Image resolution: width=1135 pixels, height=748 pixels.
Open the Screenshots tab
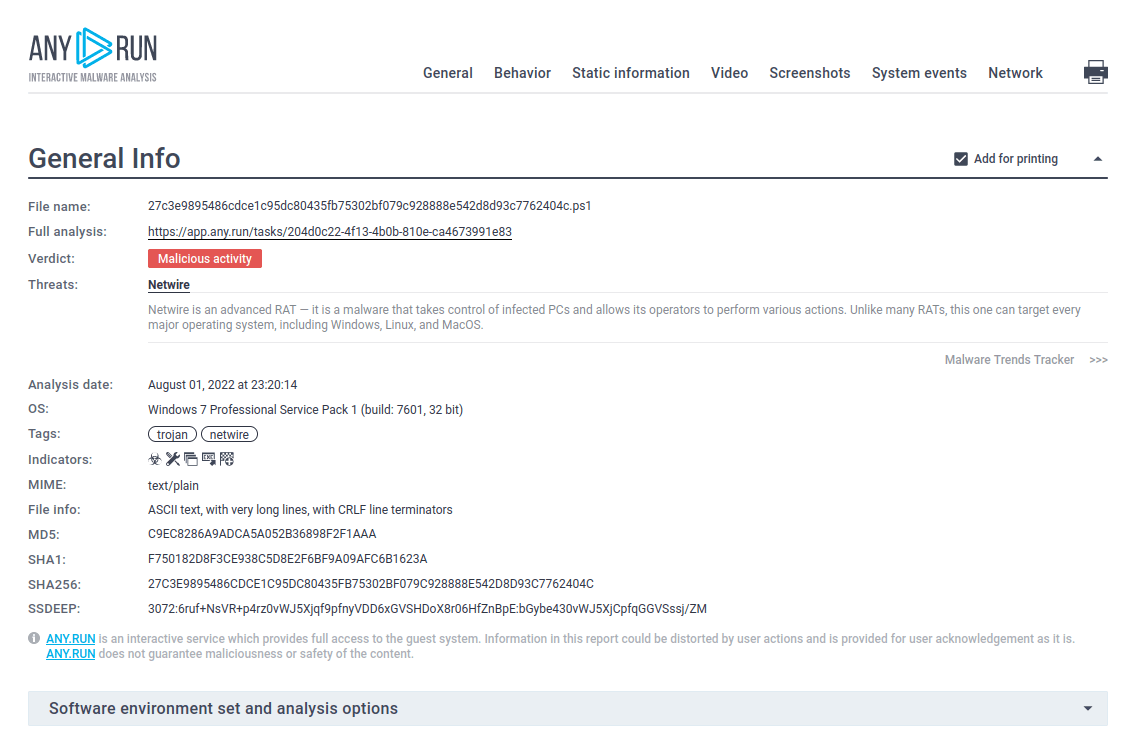pos(809,73)
